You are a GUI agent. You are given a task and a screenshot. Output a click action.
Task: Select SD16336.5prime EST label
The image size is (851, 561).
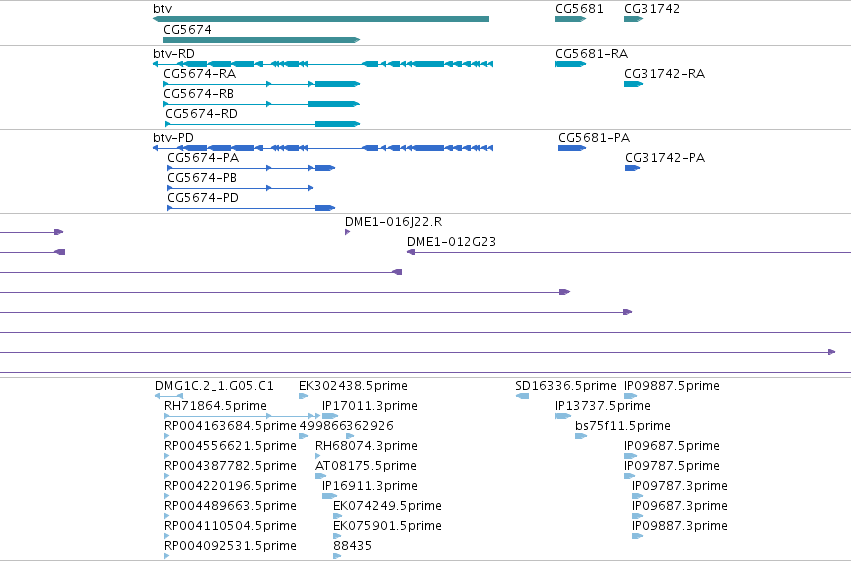(x=566, y=386)
